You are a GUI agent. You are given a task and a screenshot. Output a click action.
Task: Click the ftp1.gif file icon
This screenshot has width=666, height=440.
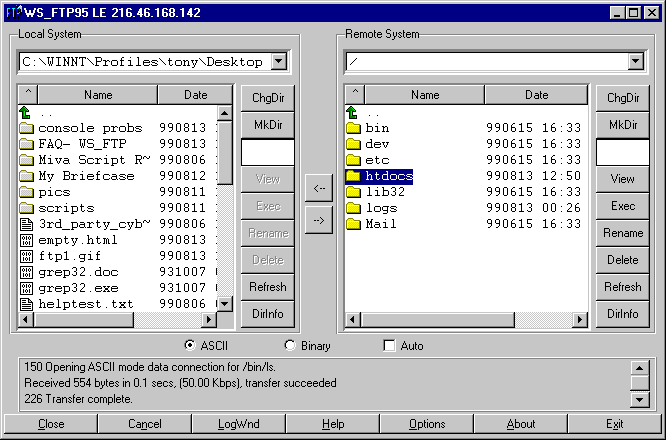[x=26, y=256]
